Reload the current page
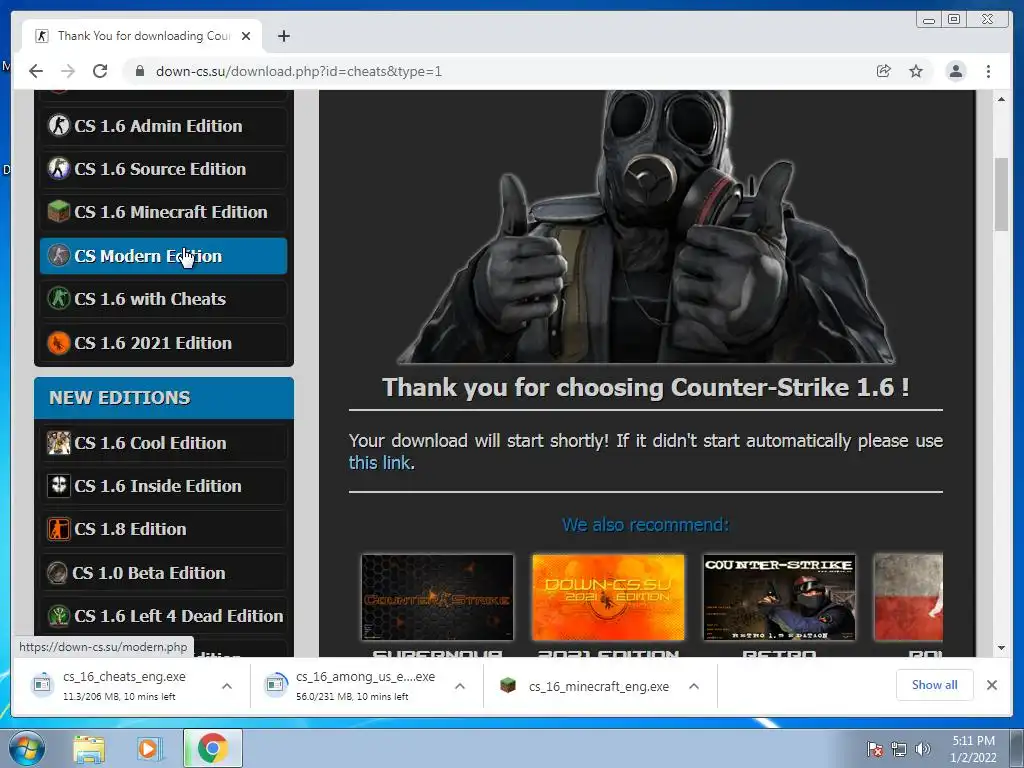Viewport: 1024px width, 768px height. tap(99, 71)
